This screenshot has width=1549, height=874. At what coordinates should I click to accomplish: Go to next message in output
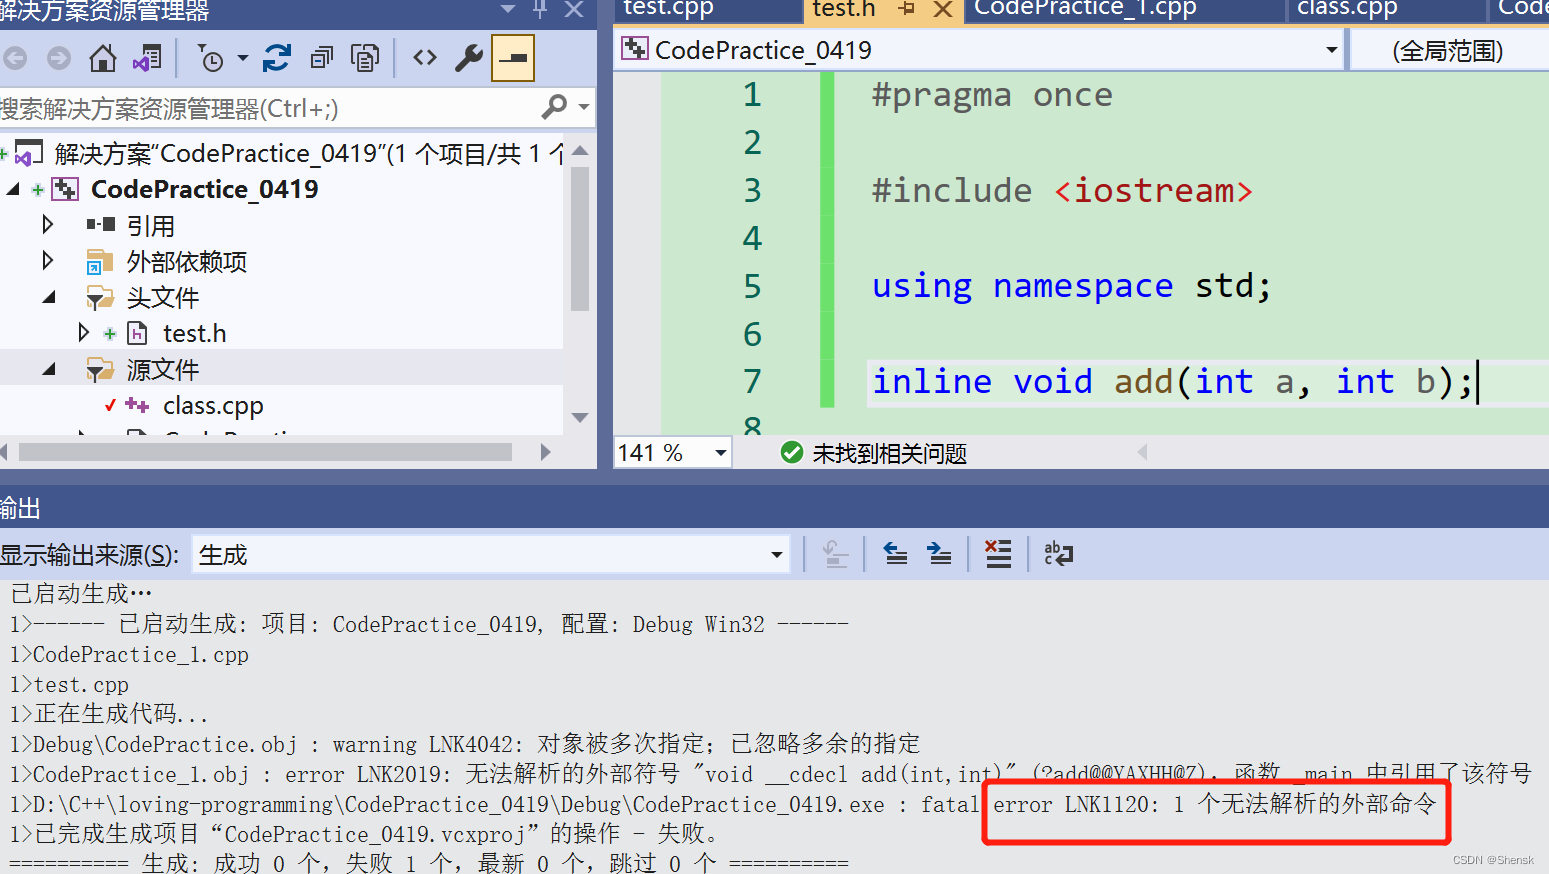(940, 554)
